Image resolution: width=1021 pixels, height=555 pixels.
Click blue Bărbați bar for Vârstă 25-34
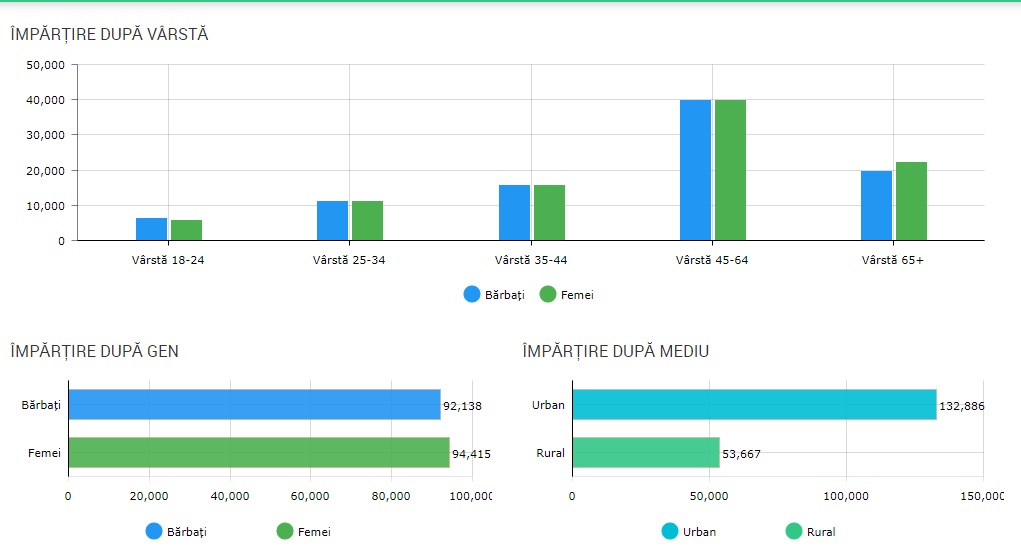point(332,221)
